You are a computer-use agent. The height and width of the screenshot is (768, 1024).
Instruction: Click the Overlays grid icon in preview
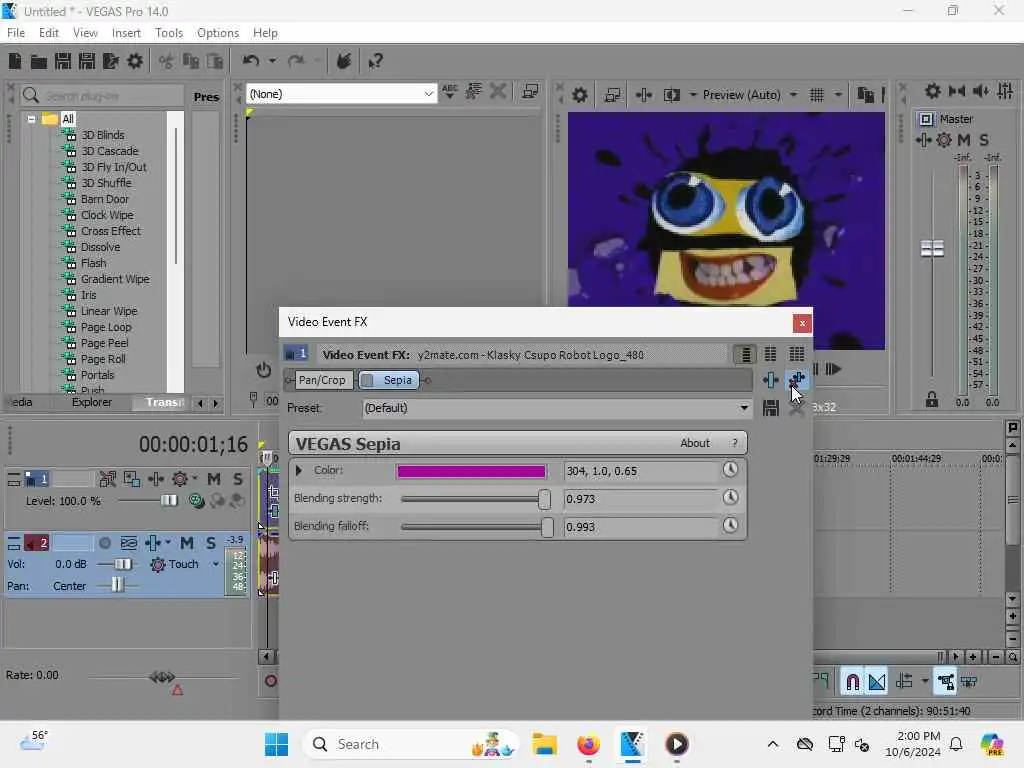[816, 95]
